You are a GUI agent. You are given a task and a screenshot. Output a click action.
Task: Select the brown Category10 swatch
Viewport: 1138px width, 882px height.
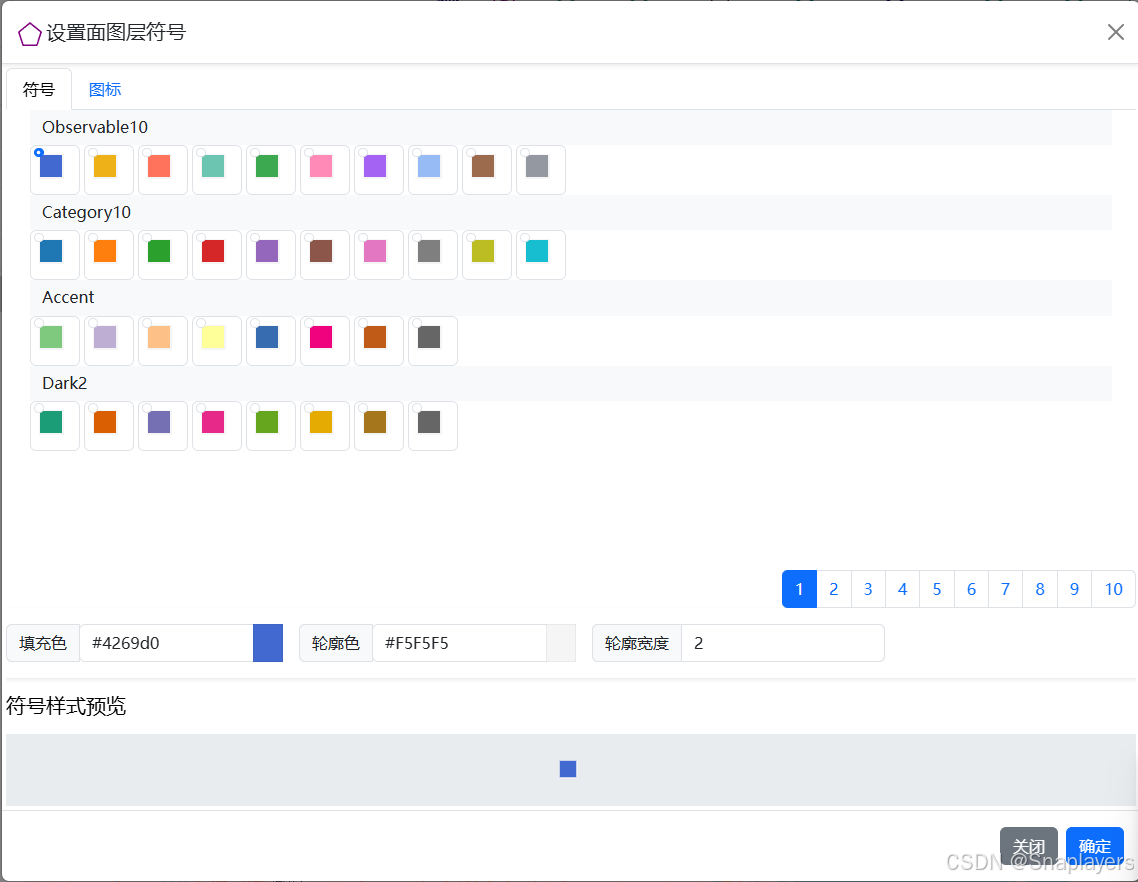pos(324,255)
